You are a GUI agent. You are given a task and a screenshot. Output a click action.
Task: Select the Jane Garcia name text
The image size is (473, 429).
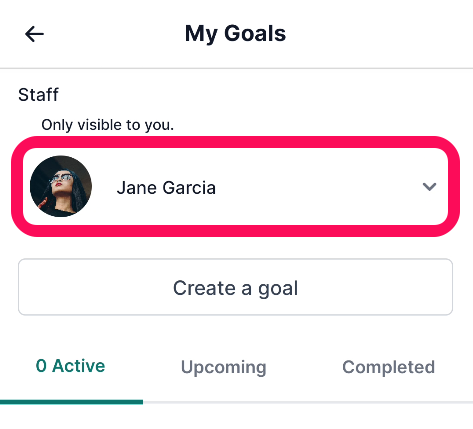(x=166, y=188)
